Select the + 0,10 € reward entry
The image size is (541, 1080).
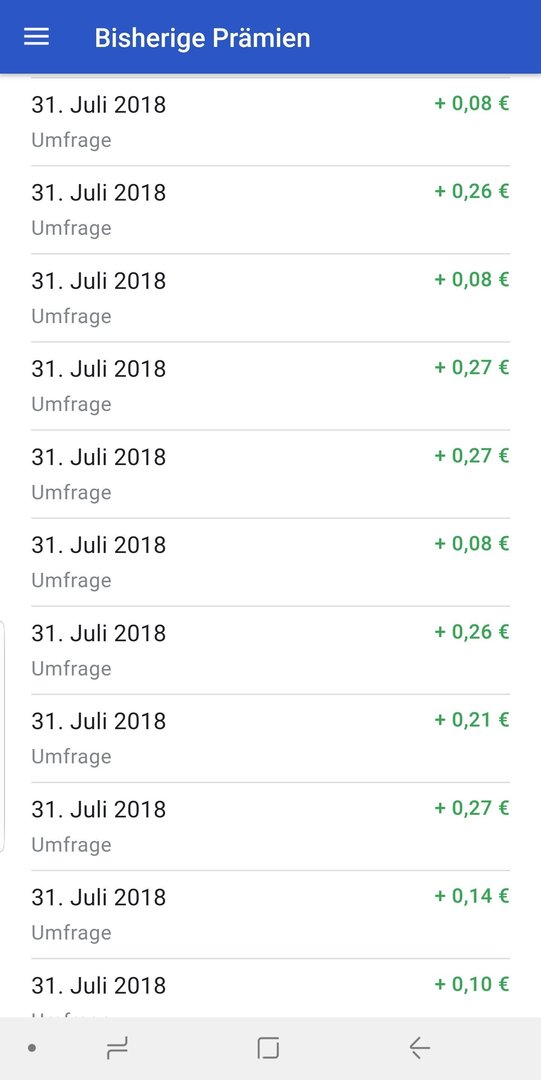(x=270, y=988)
